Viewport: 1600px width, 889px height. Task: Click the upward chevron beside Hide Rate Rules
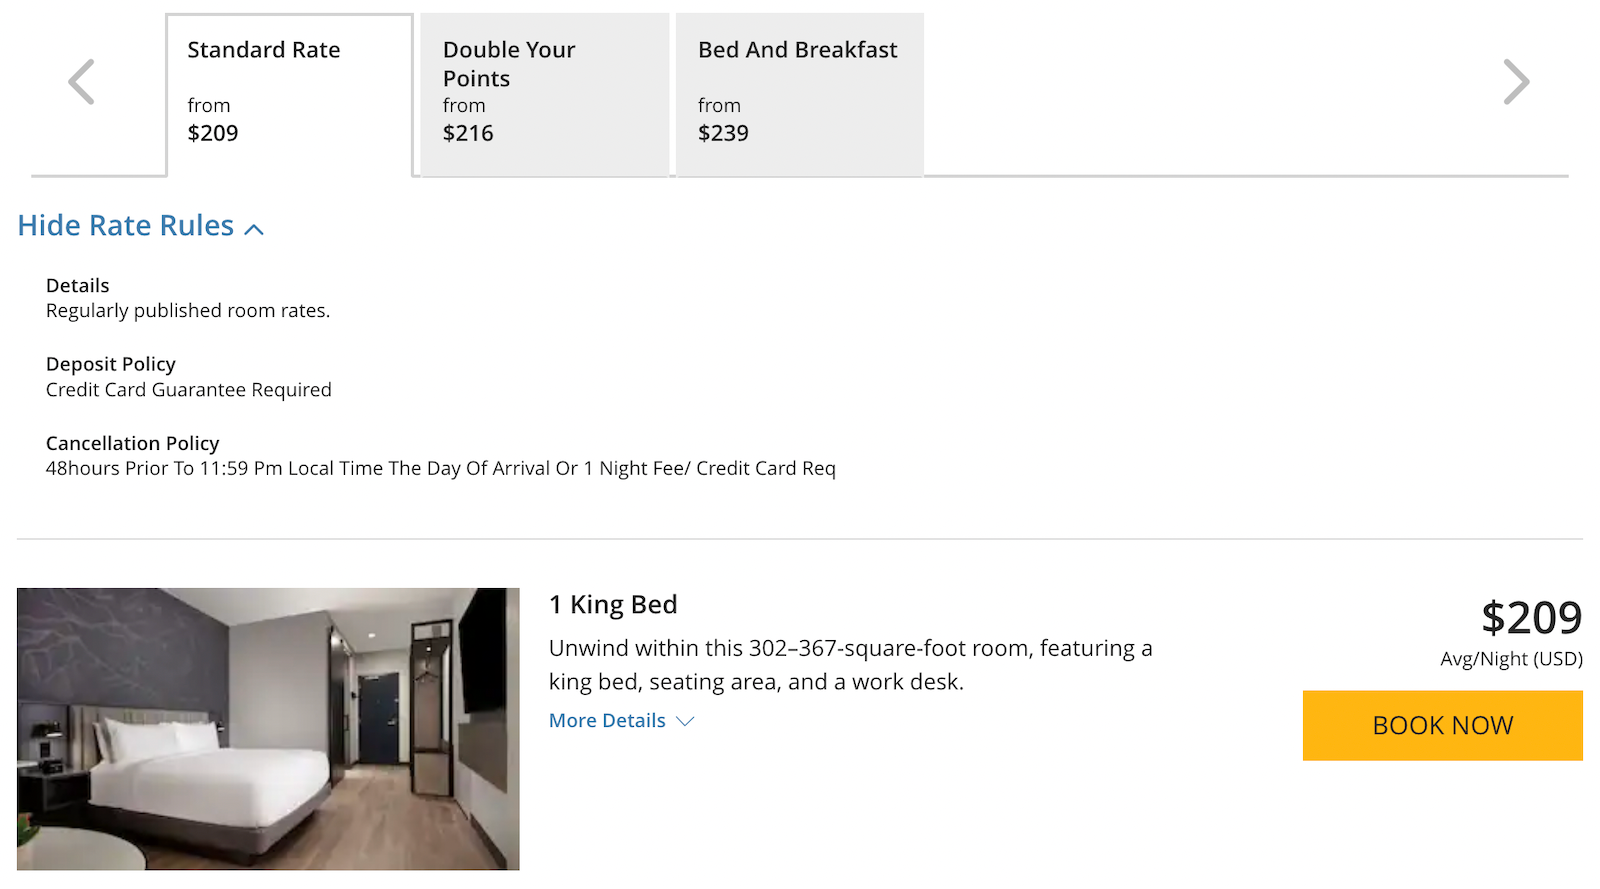(254, 228)
